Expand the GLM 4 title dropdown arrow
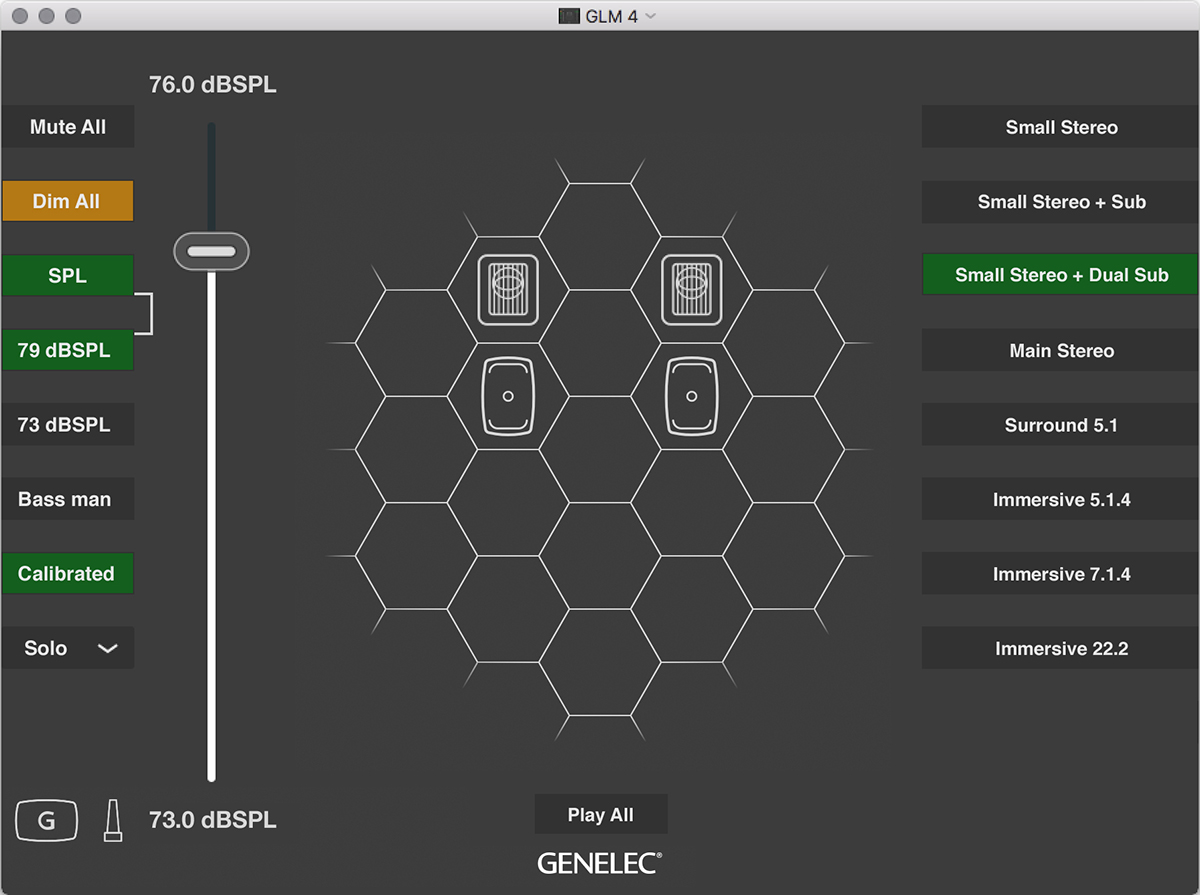This screenshot has width=1200, height=895. tap(651, 16)
